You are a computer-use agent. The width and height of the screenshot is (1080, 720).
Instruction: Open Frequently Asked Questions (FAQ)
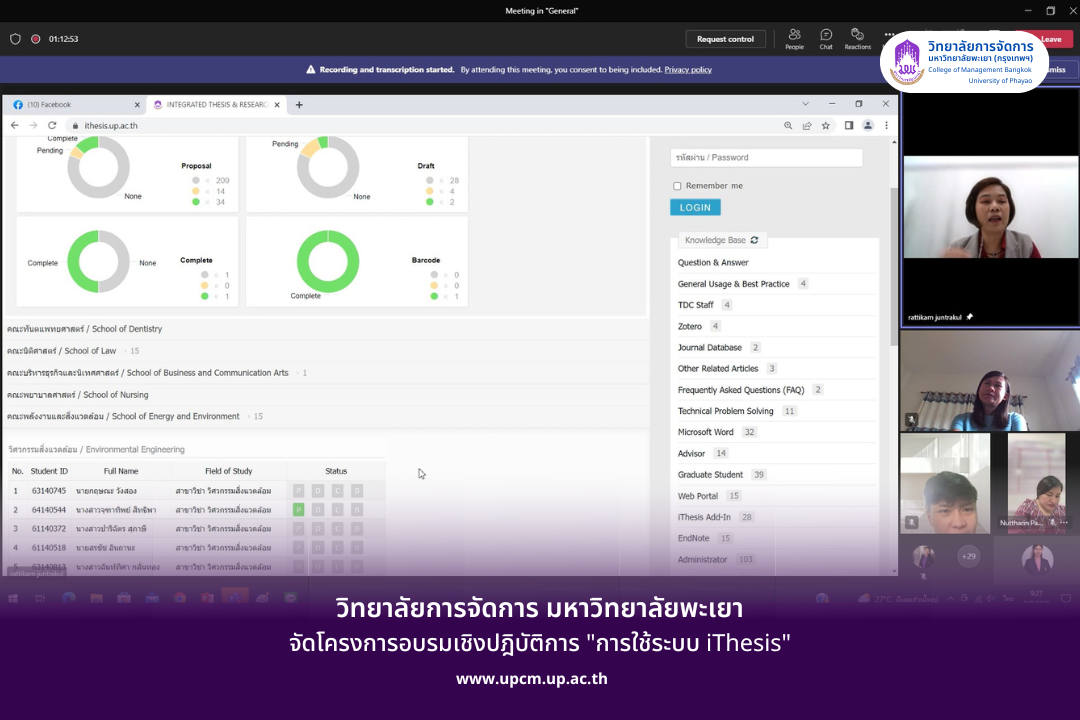741,390
